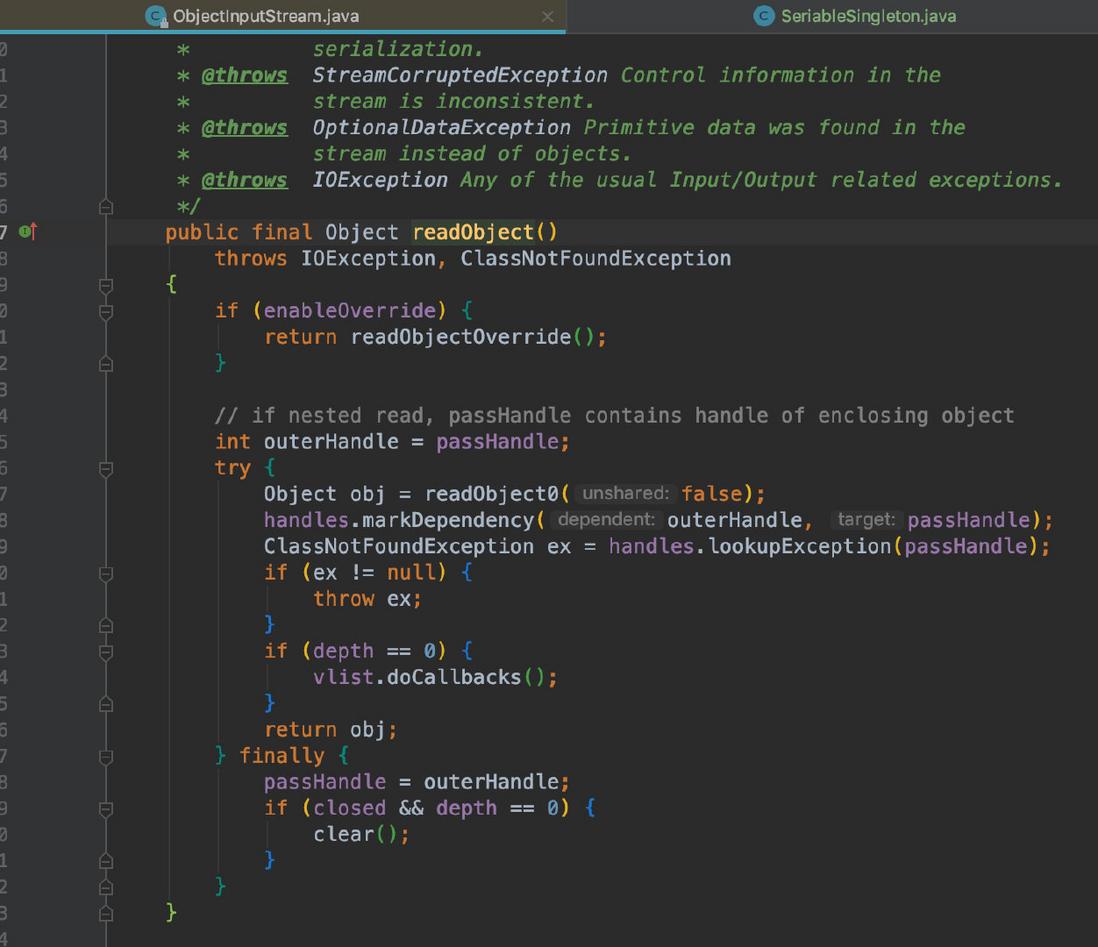Click the class icon on ObjectInputStream.java tab
Screen dimensions: 1098x947
155,16
